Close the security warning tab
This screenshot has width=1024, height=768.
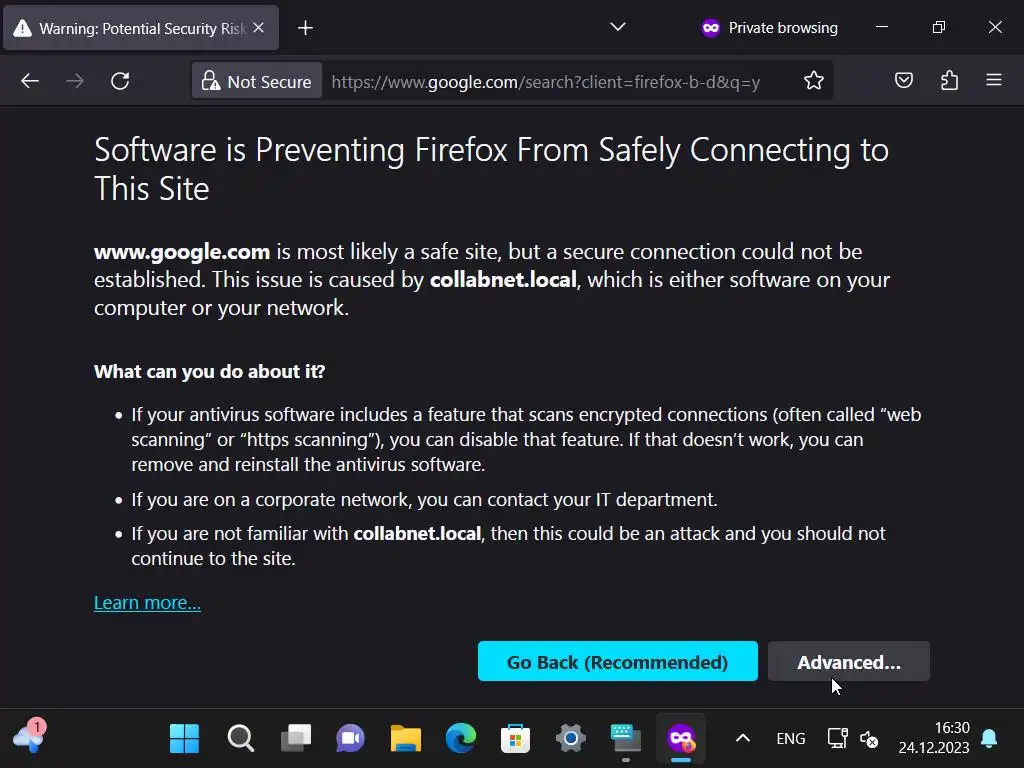point(259,28)
